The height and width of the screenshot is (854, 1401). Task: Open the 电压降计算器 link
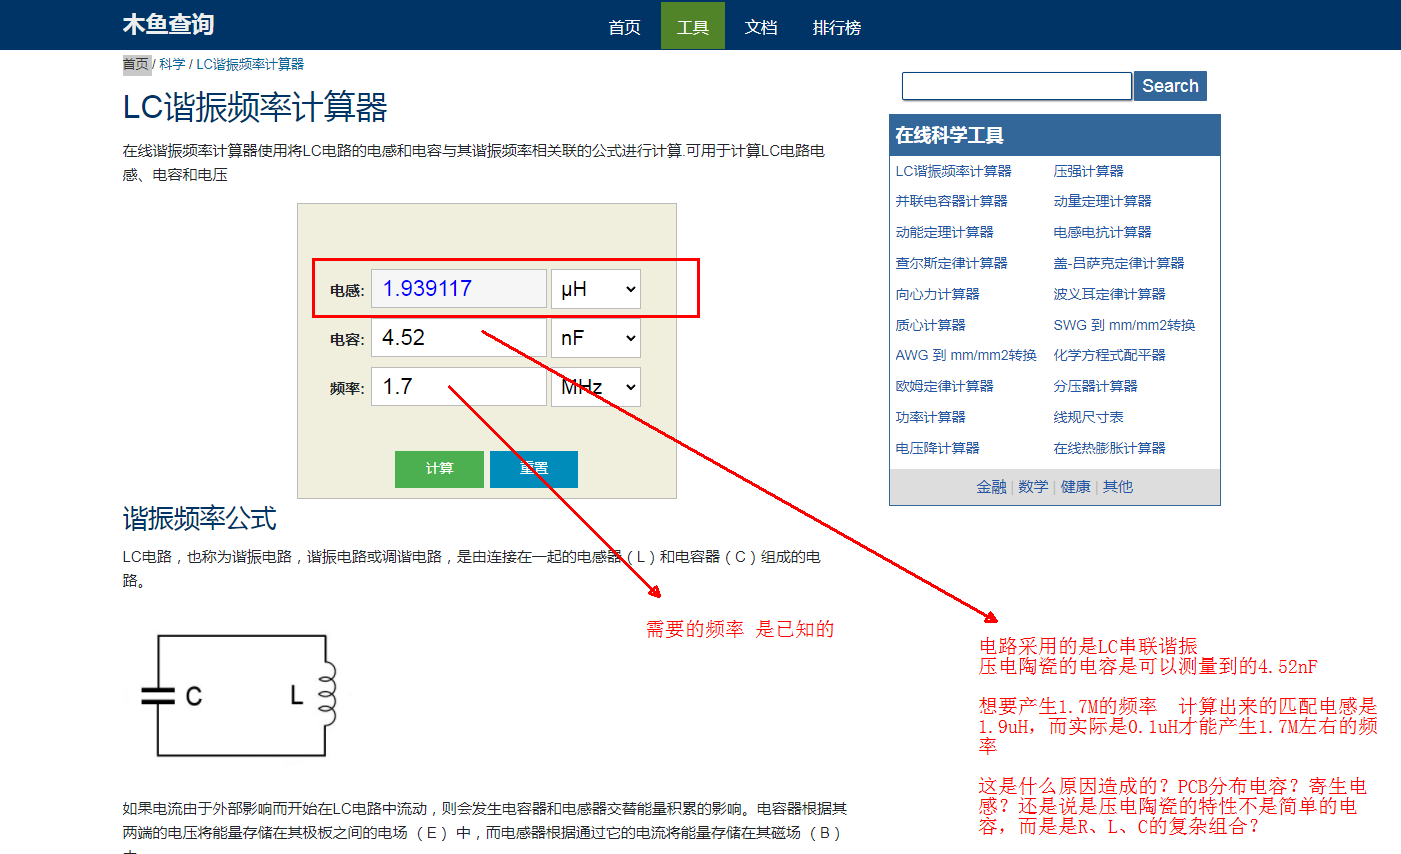[937, 448]
